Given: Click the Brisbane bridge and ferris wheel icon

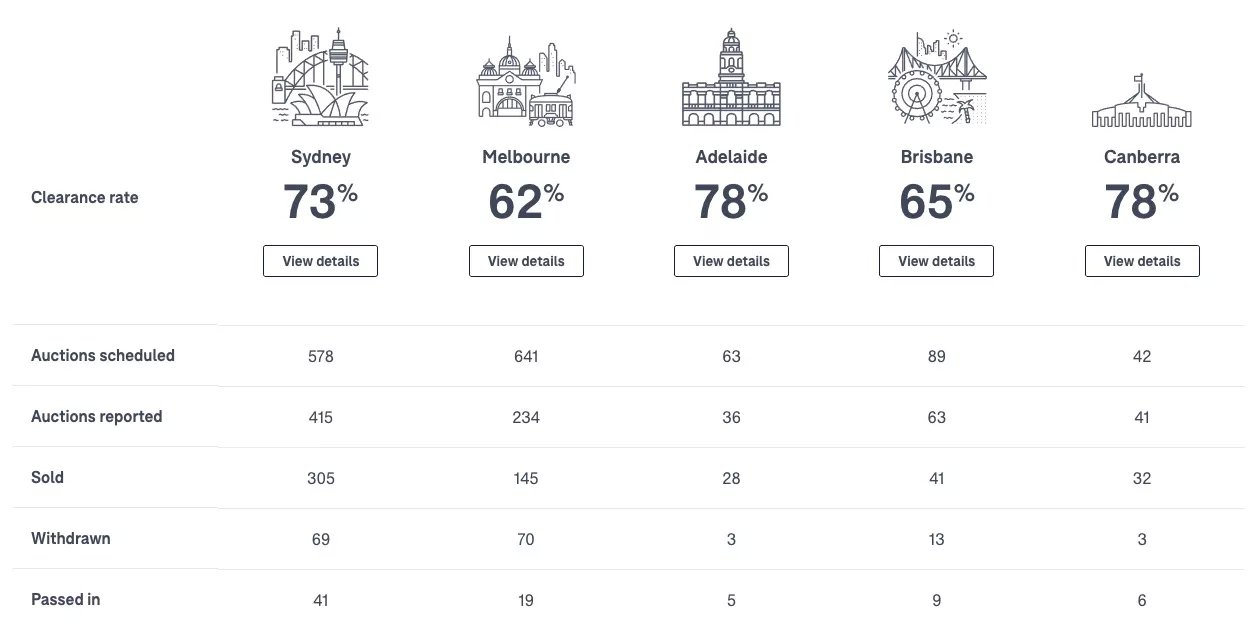Looking at the screenshot, I should [x=937, y=77].
